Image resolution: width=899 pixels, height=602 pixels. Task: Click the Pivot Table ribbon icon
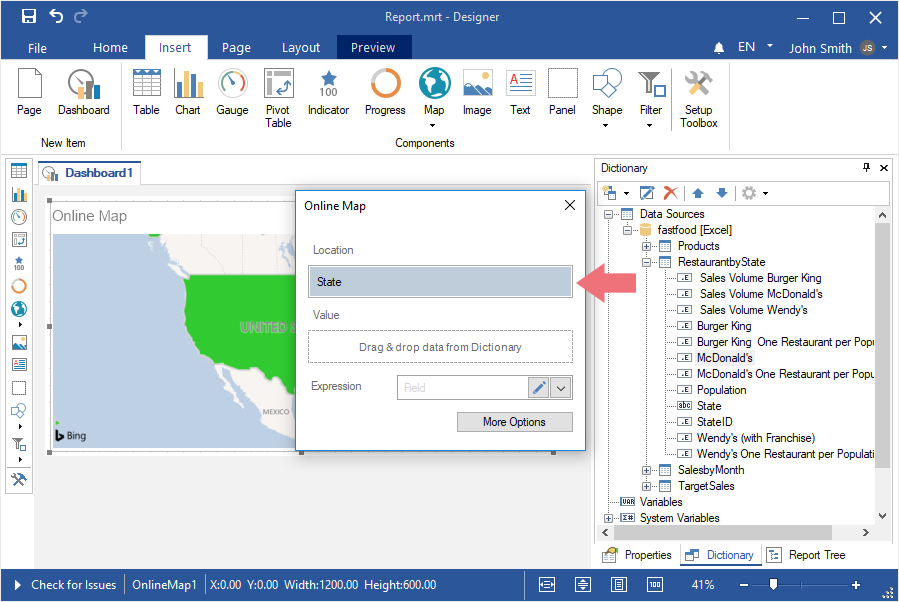[x=278, y=97]
